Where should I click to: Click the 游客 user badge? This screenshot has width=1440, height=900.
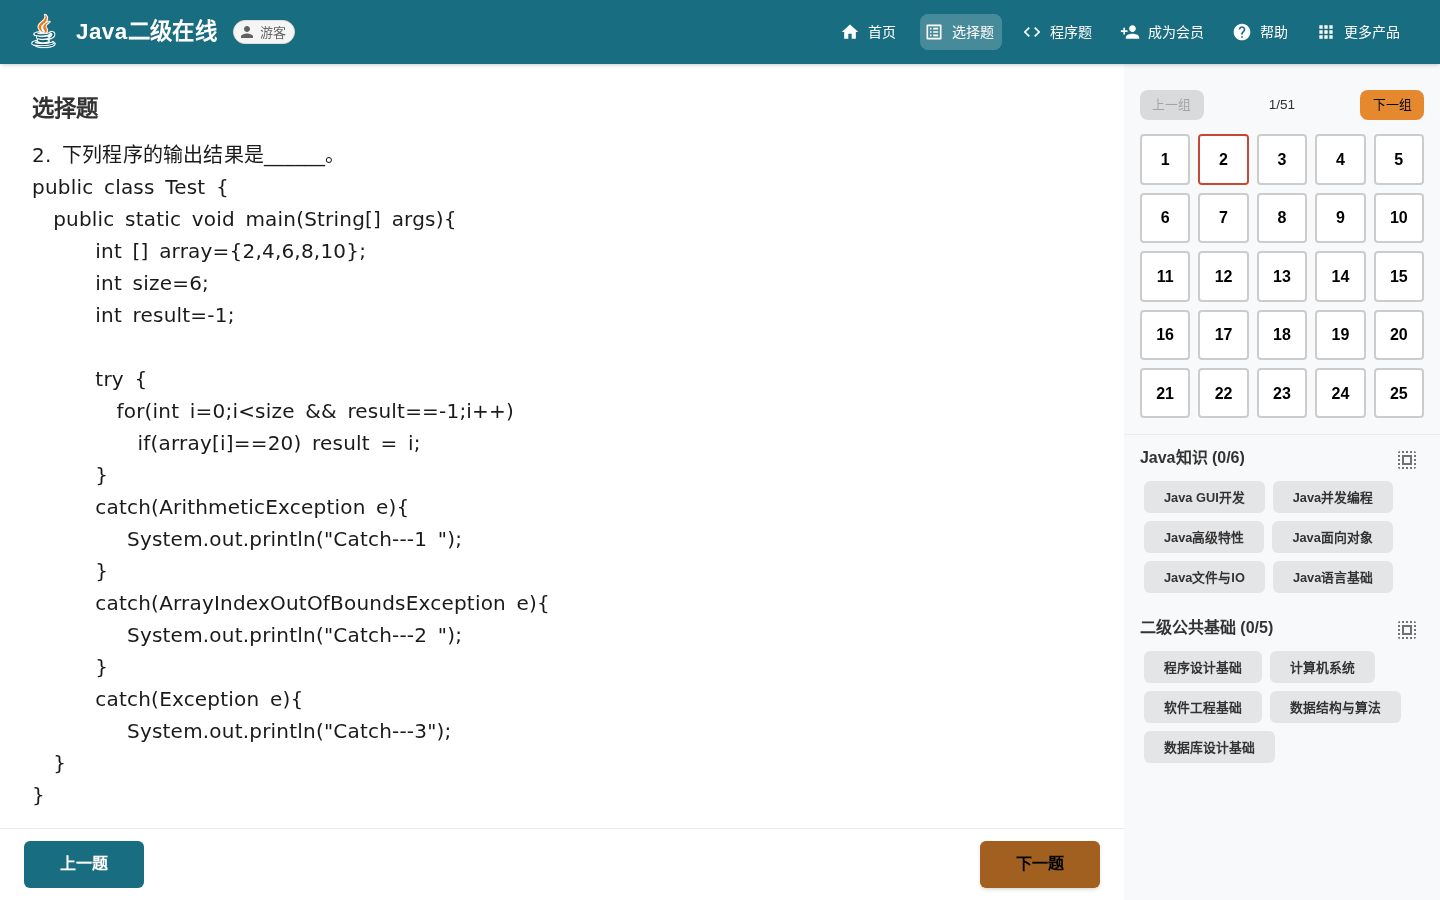click(x=264, y=32)
